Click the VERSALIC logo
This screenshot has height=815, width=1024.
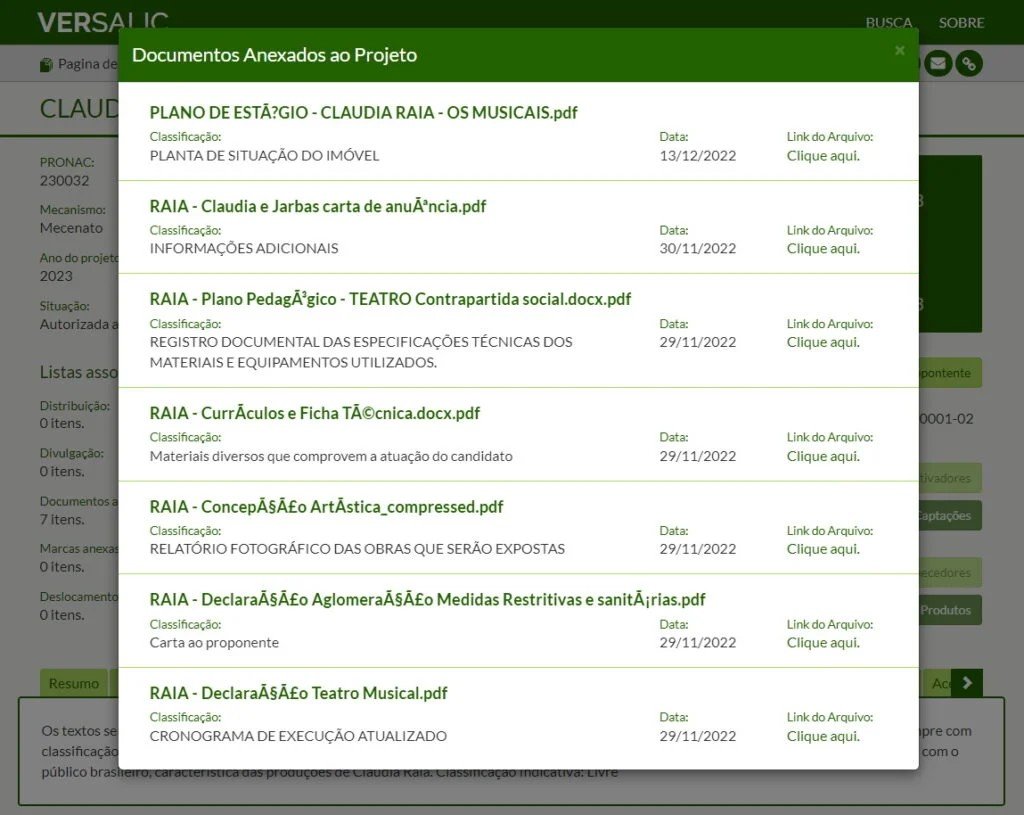click(x=102, y=22)
